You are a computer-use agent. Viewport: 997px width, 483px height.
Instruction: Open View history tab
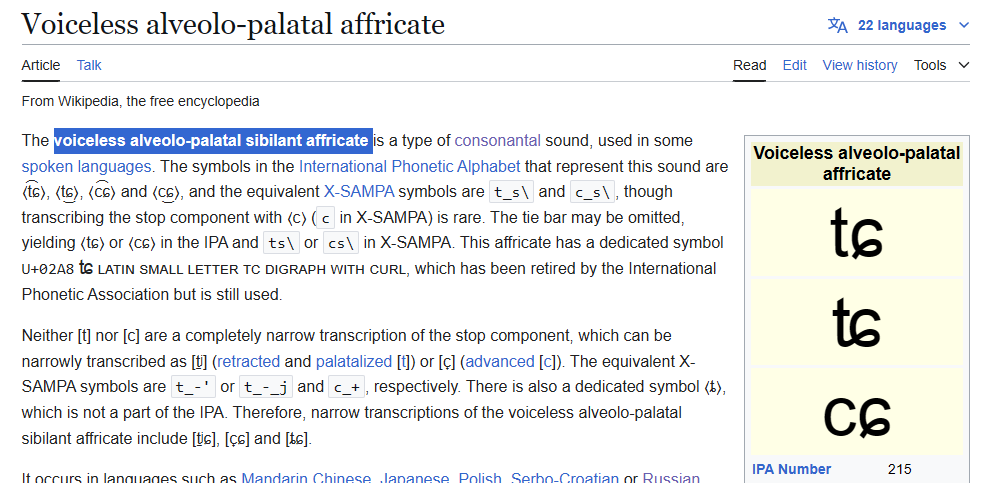(x=860, y=65)
